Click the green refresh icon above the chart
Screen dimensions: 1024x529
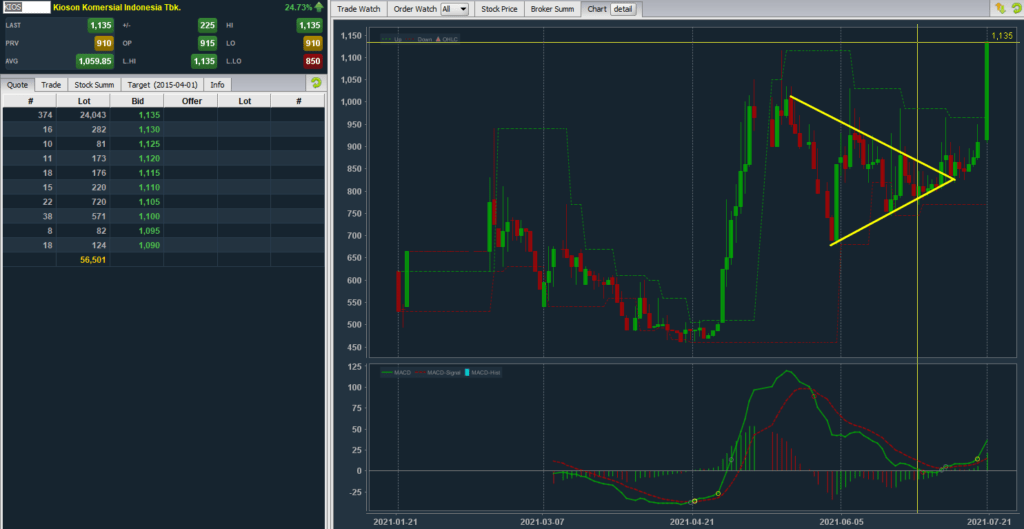pos(1016,8)
